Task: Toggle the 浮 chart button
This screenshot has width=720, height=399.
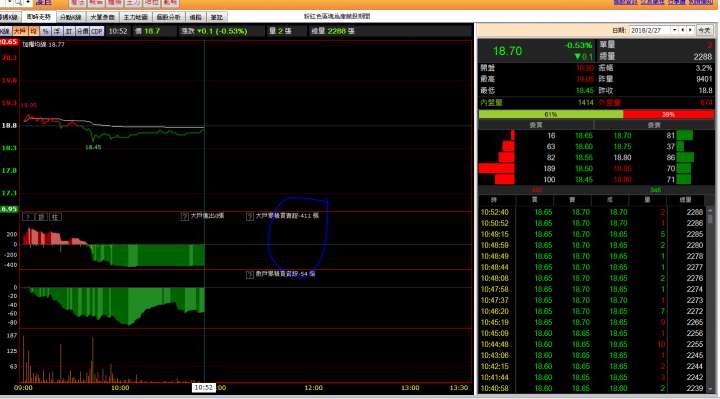Action: pos(57,31)
